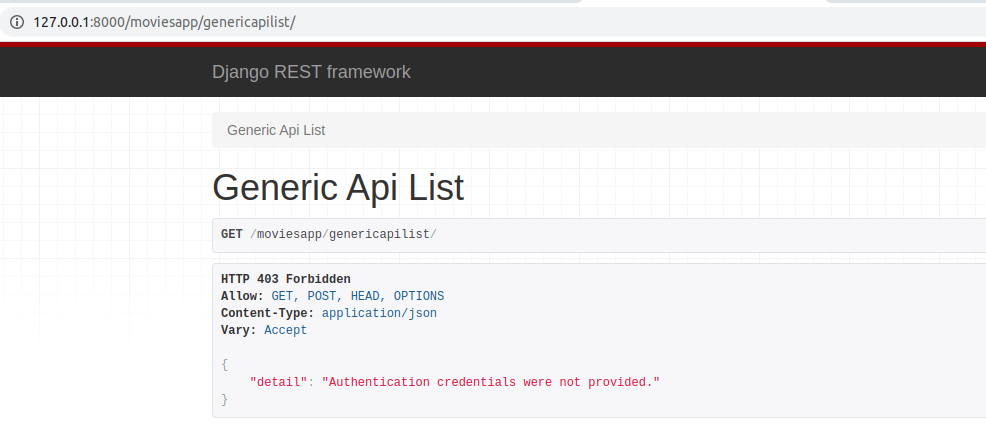The height and width of the screenshot is (426, 986).
Task: Click the large Generic Api List heading
Action: coord(338,187)
